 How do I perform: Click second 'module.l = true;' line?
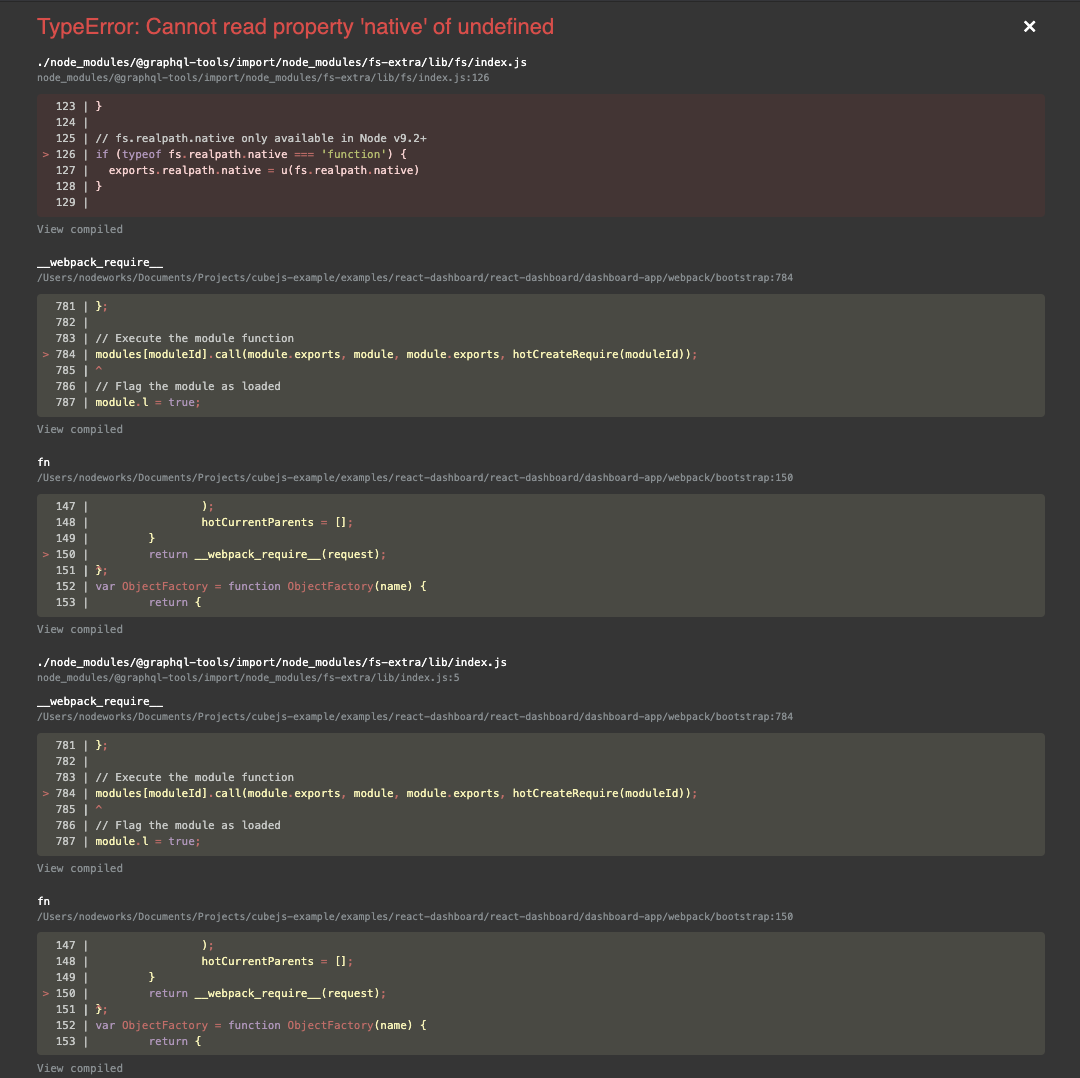tap(148, 841)
